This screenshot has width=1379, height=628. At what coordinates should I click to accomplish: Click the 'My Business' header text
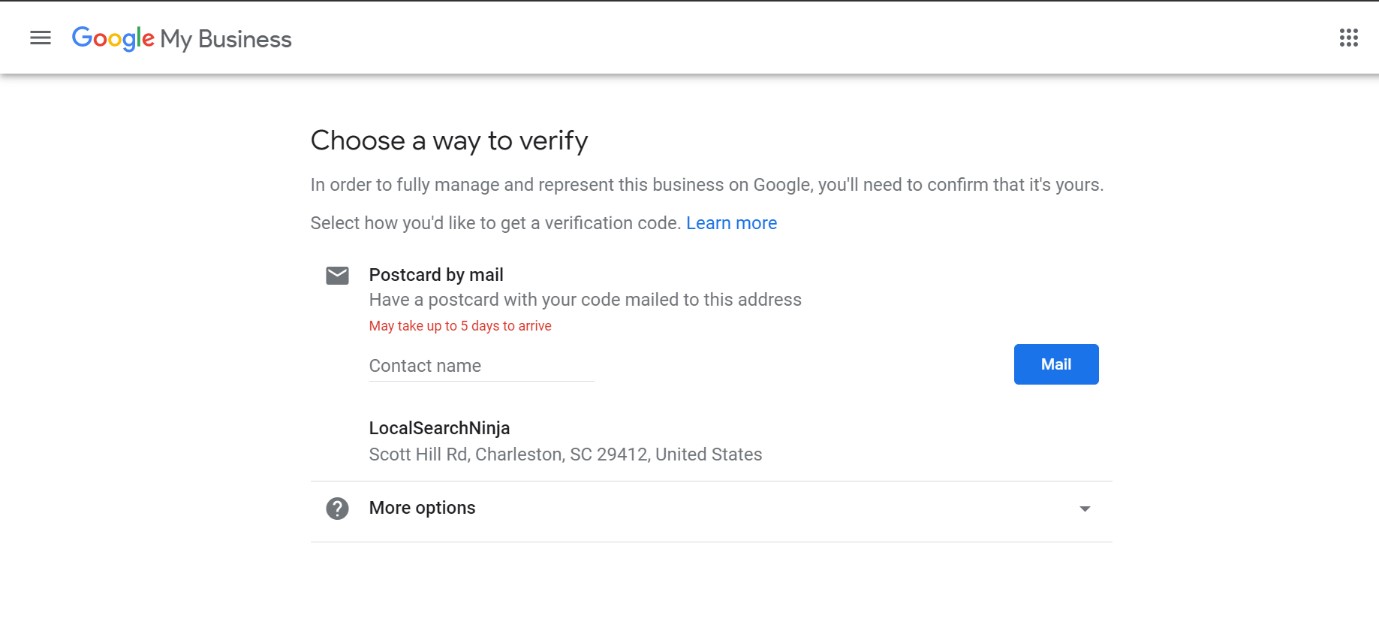pyautogui.click(x=226, y=39)
